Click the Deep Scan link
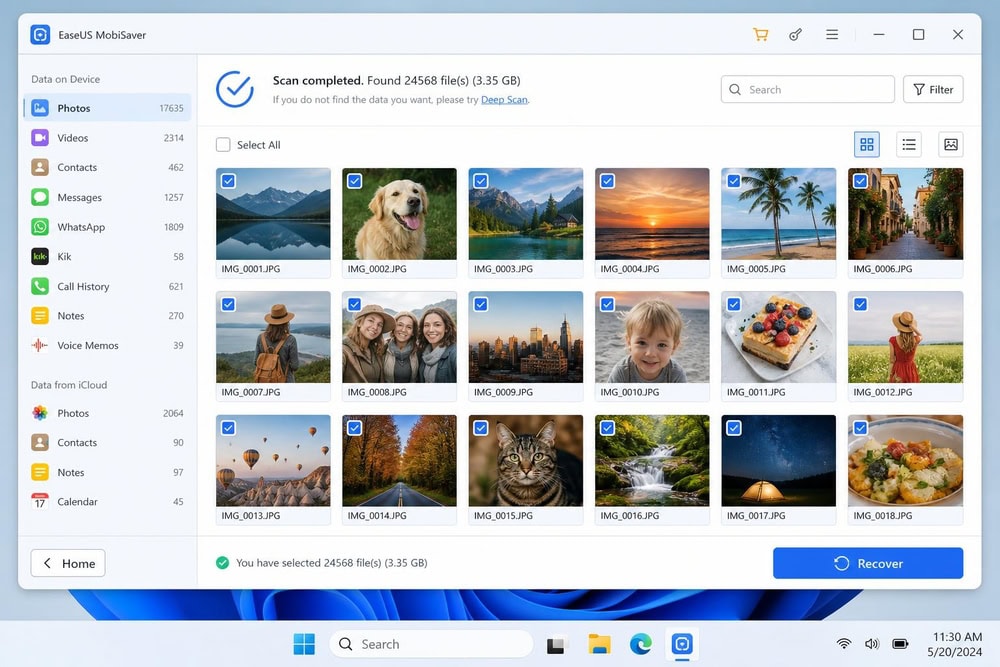Viewport: 1000px width, 667px height. click(504, 99)
